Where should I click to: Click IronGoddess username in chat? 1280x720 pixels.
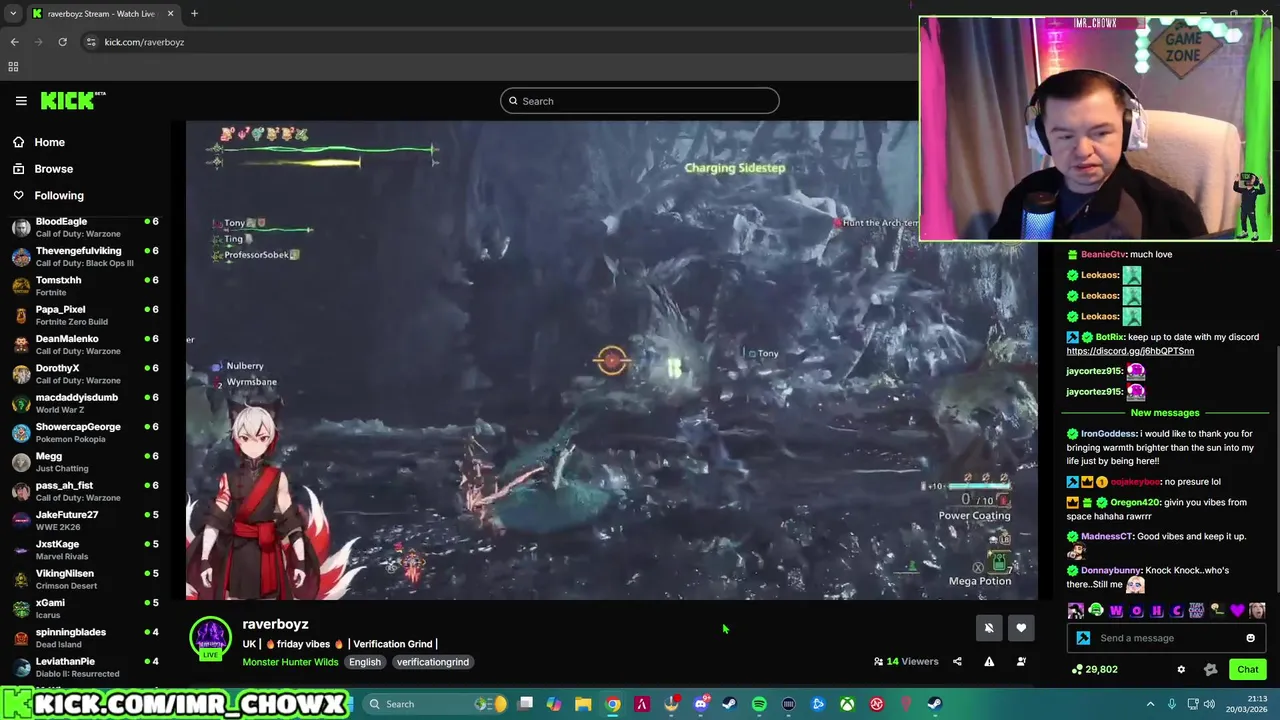click(1109, 434)
